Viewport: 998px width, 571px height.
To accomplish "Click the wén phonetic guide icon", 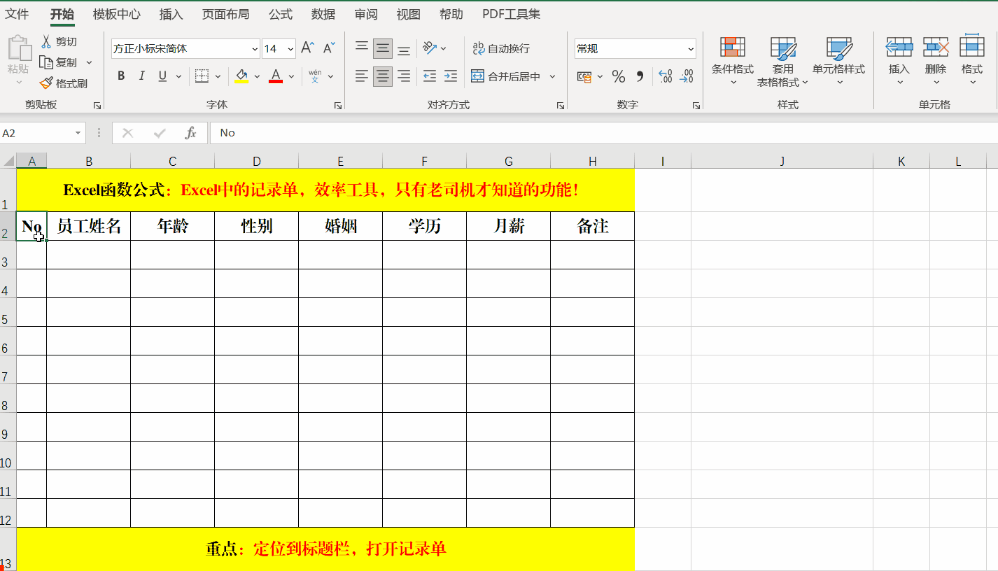I will tap(315, 76).
